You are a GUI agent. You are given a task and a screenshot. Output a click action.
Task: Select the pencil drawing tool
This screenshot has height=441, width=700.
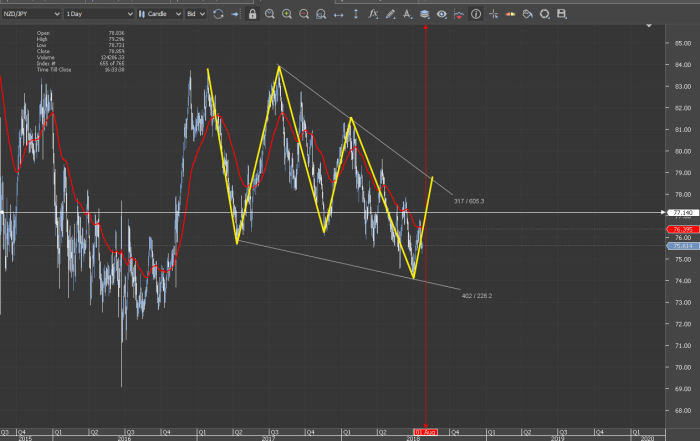pyautogui.click(x=390, y=15)
